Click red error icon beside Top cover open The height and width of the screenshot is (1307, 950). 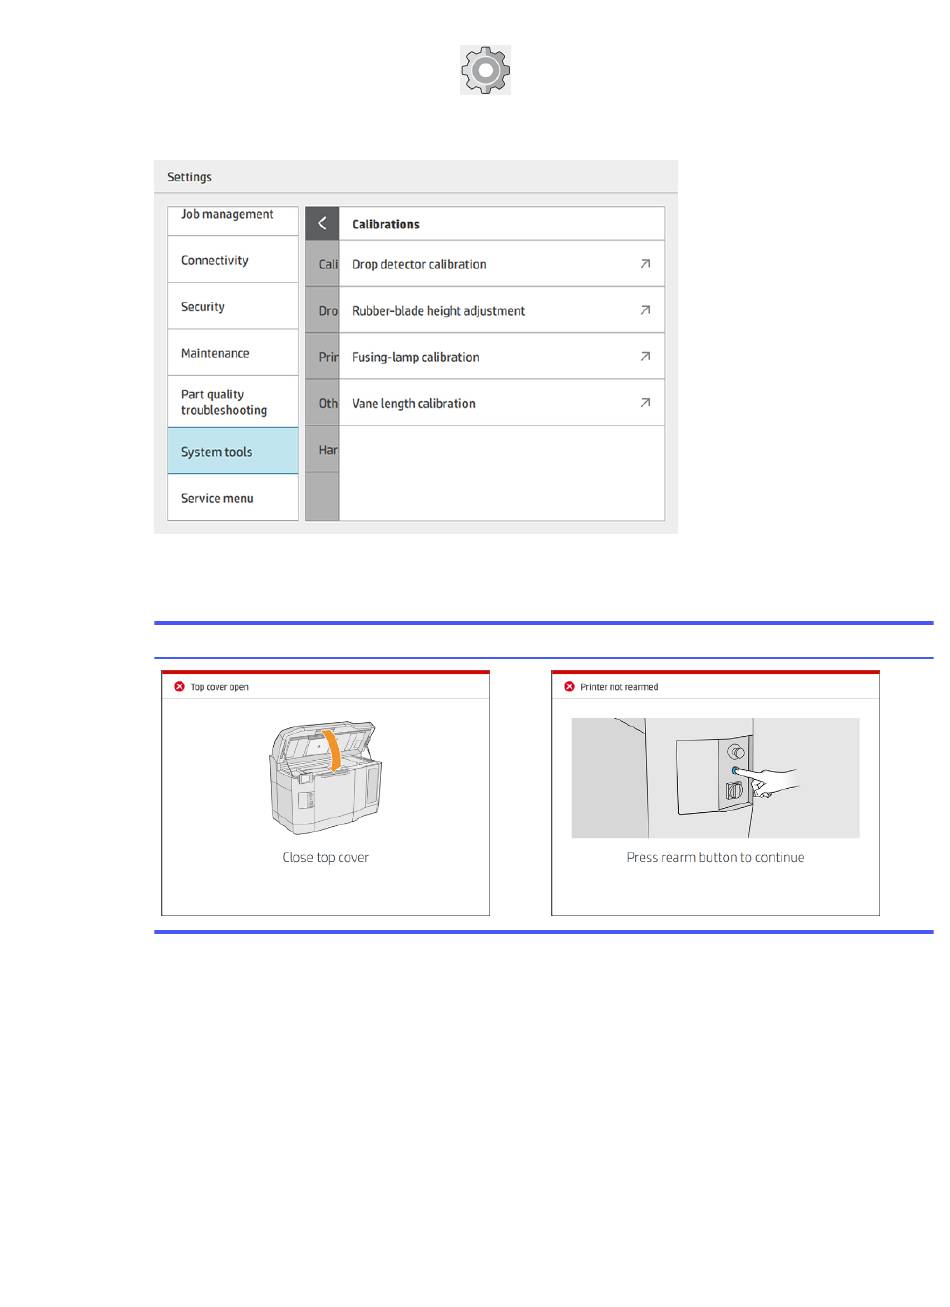[179, 687]
